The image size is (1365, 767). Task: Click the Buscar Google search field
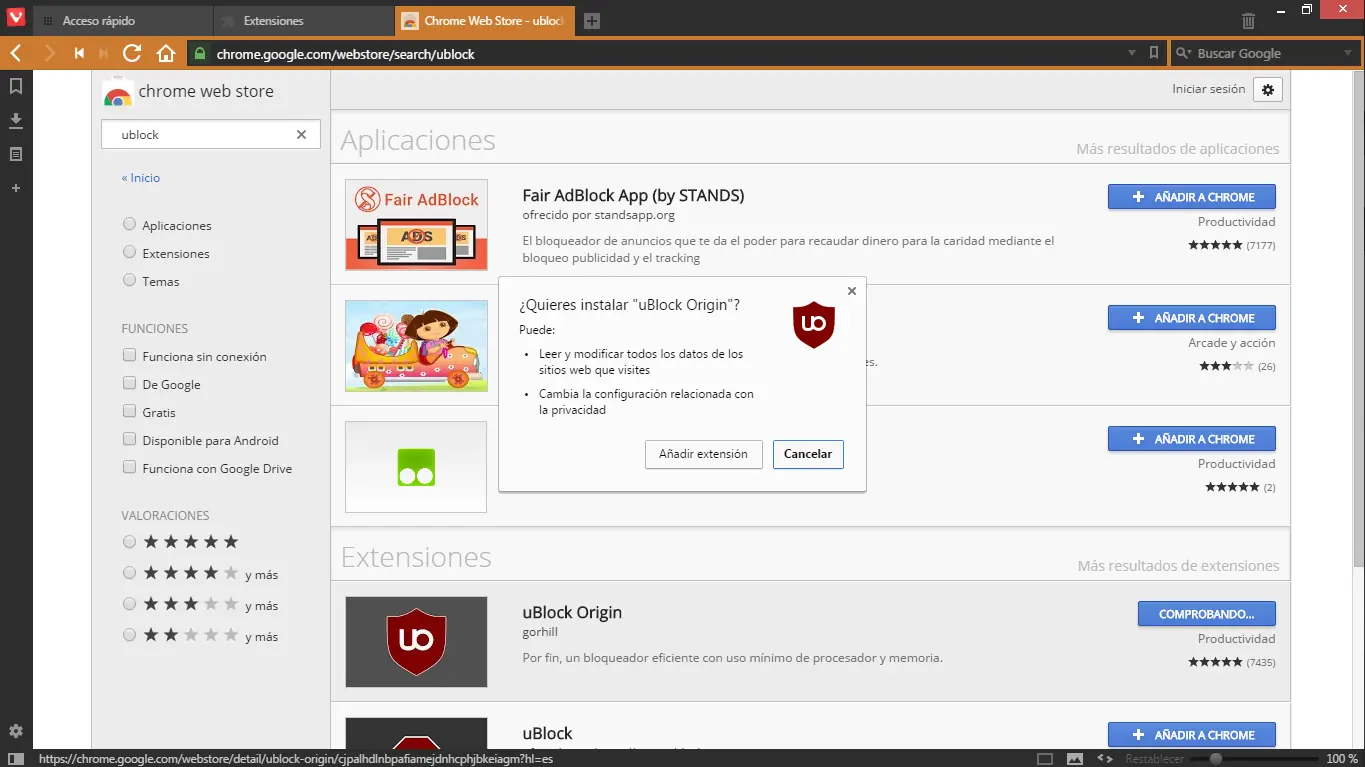click(1265, 53)
